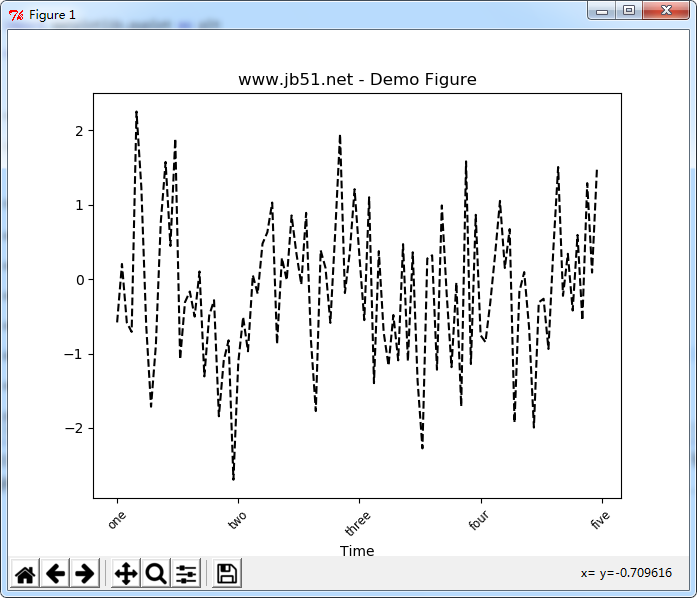
Task: Maximize the Figure 1 window
Action: 629,11
